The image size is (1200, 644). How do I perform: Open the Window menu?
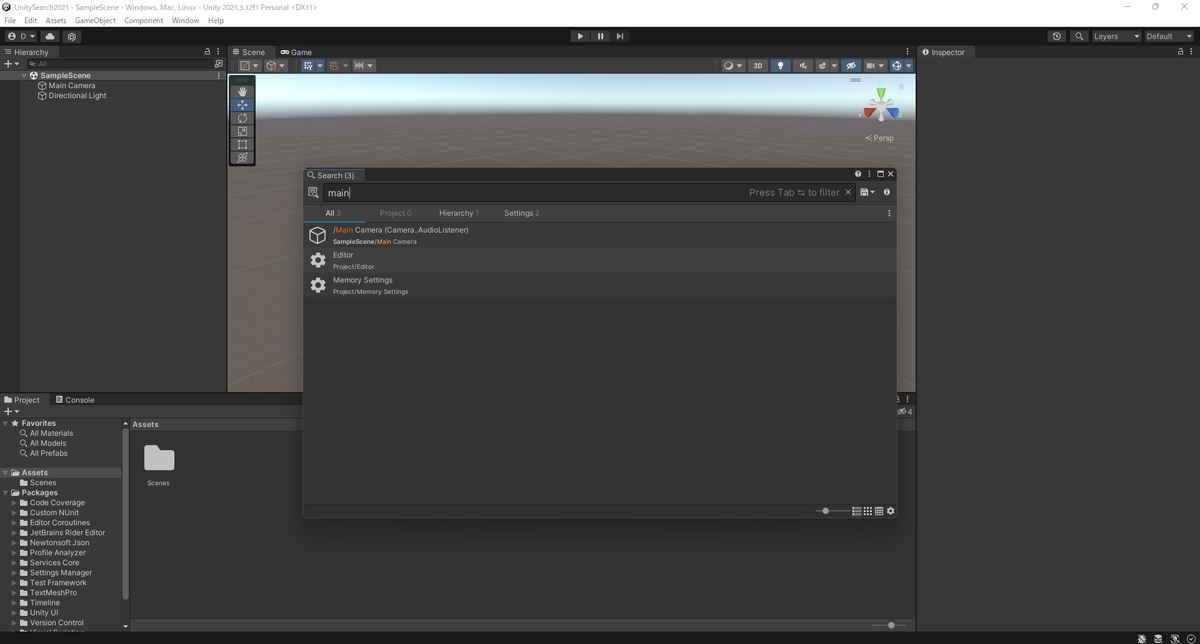[184, 20]
